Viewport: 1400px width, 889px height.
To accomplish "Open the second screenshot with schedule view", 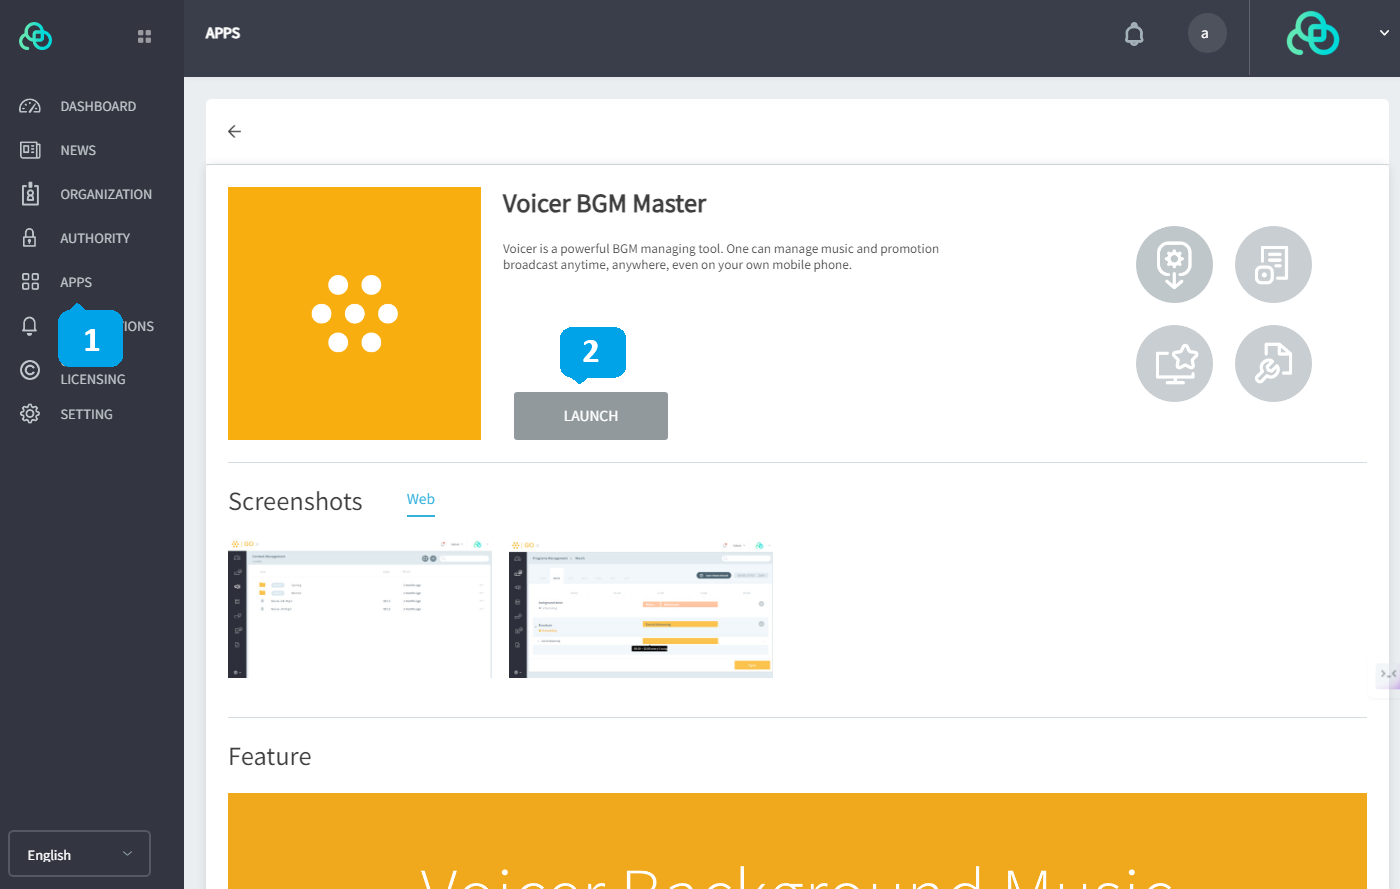I will (x=641, y=609).
